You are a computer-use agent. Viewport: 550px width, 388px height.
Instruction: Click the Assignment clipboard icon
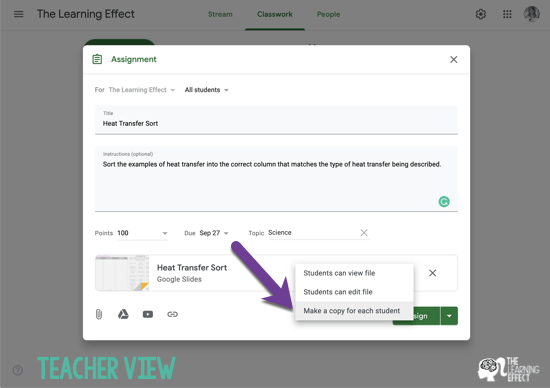click(x=97, y=59)
